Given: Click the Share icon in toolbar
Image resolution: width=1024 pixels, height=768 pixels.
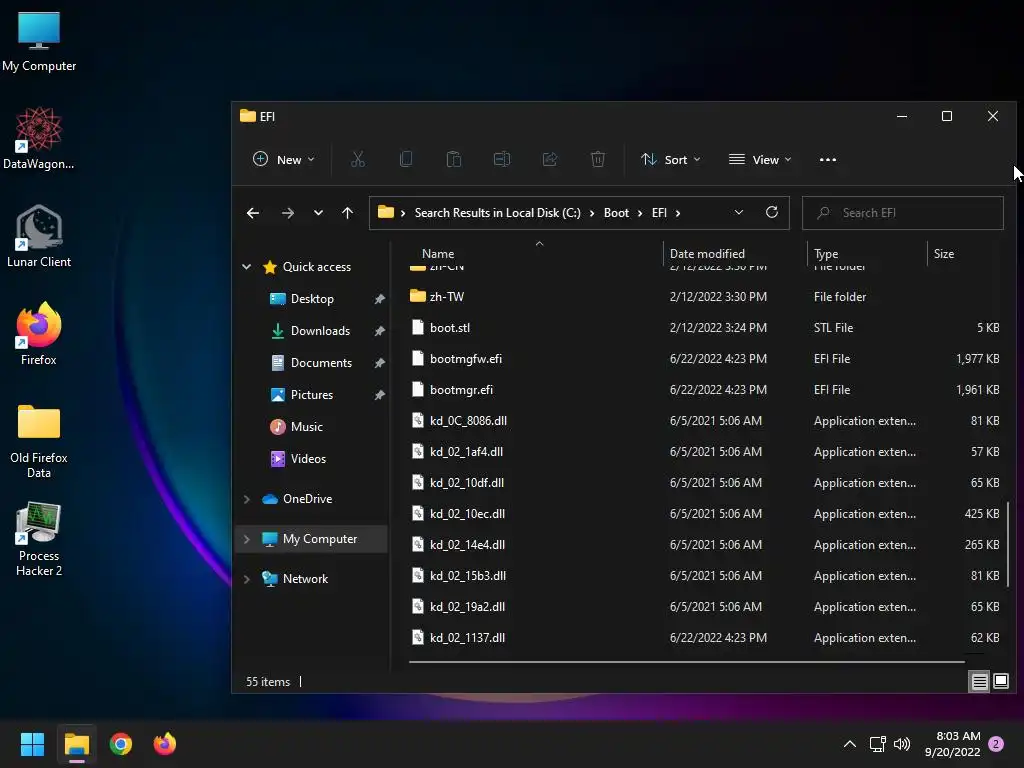Looking at the screenshot, I should tap(550, 159).
